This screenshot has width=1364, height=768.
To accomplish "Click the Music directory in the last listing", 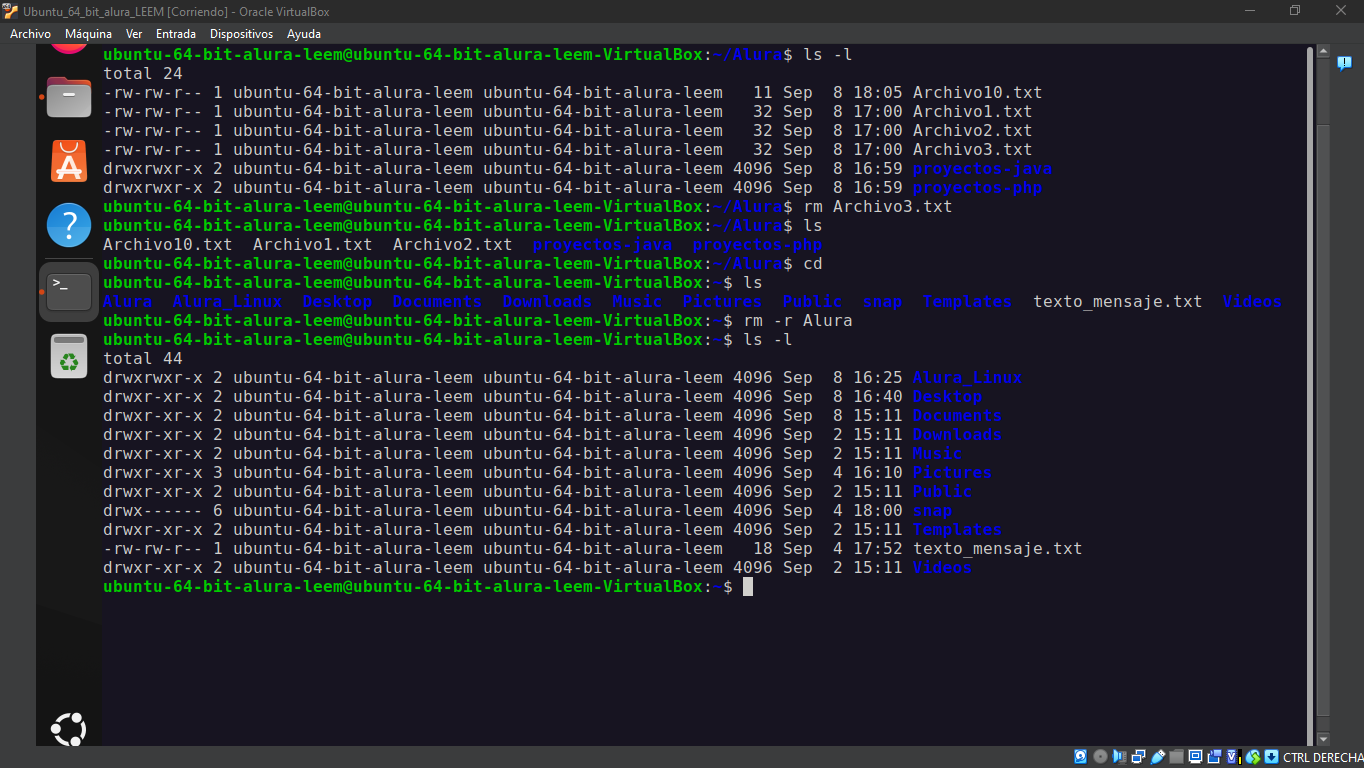I will point(937,453).
